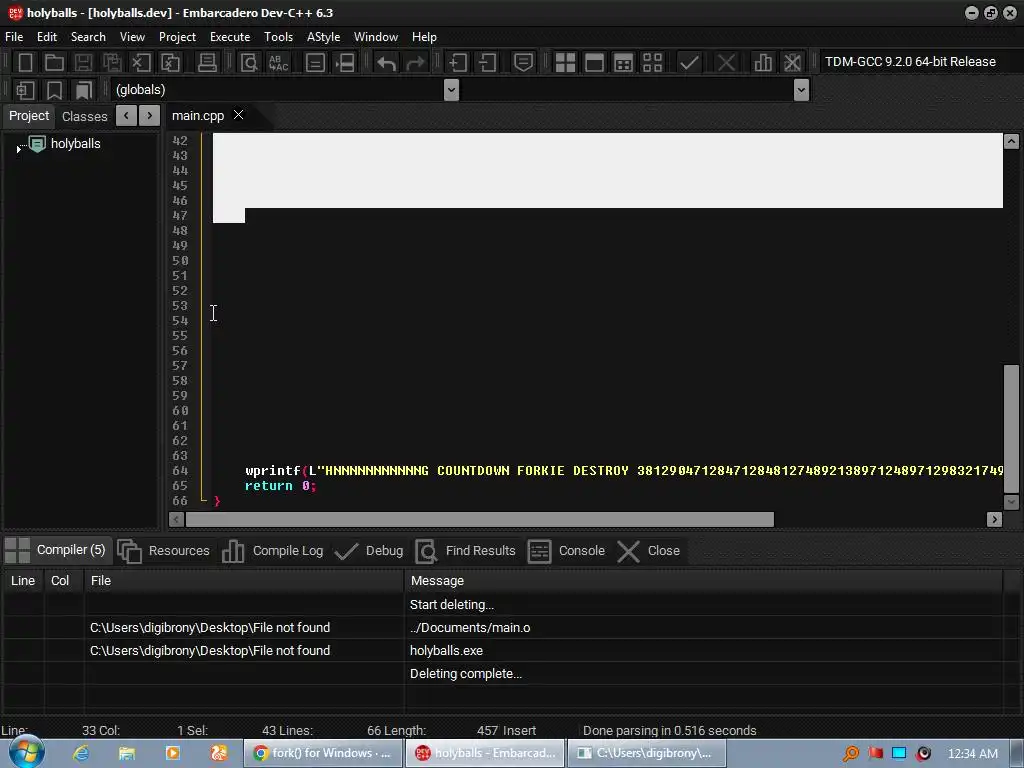The height and width of the screenshot is (768, 1024).
Task: Click the Toggle Comment speech-bubble icon
Action: [x=523, y=63]
